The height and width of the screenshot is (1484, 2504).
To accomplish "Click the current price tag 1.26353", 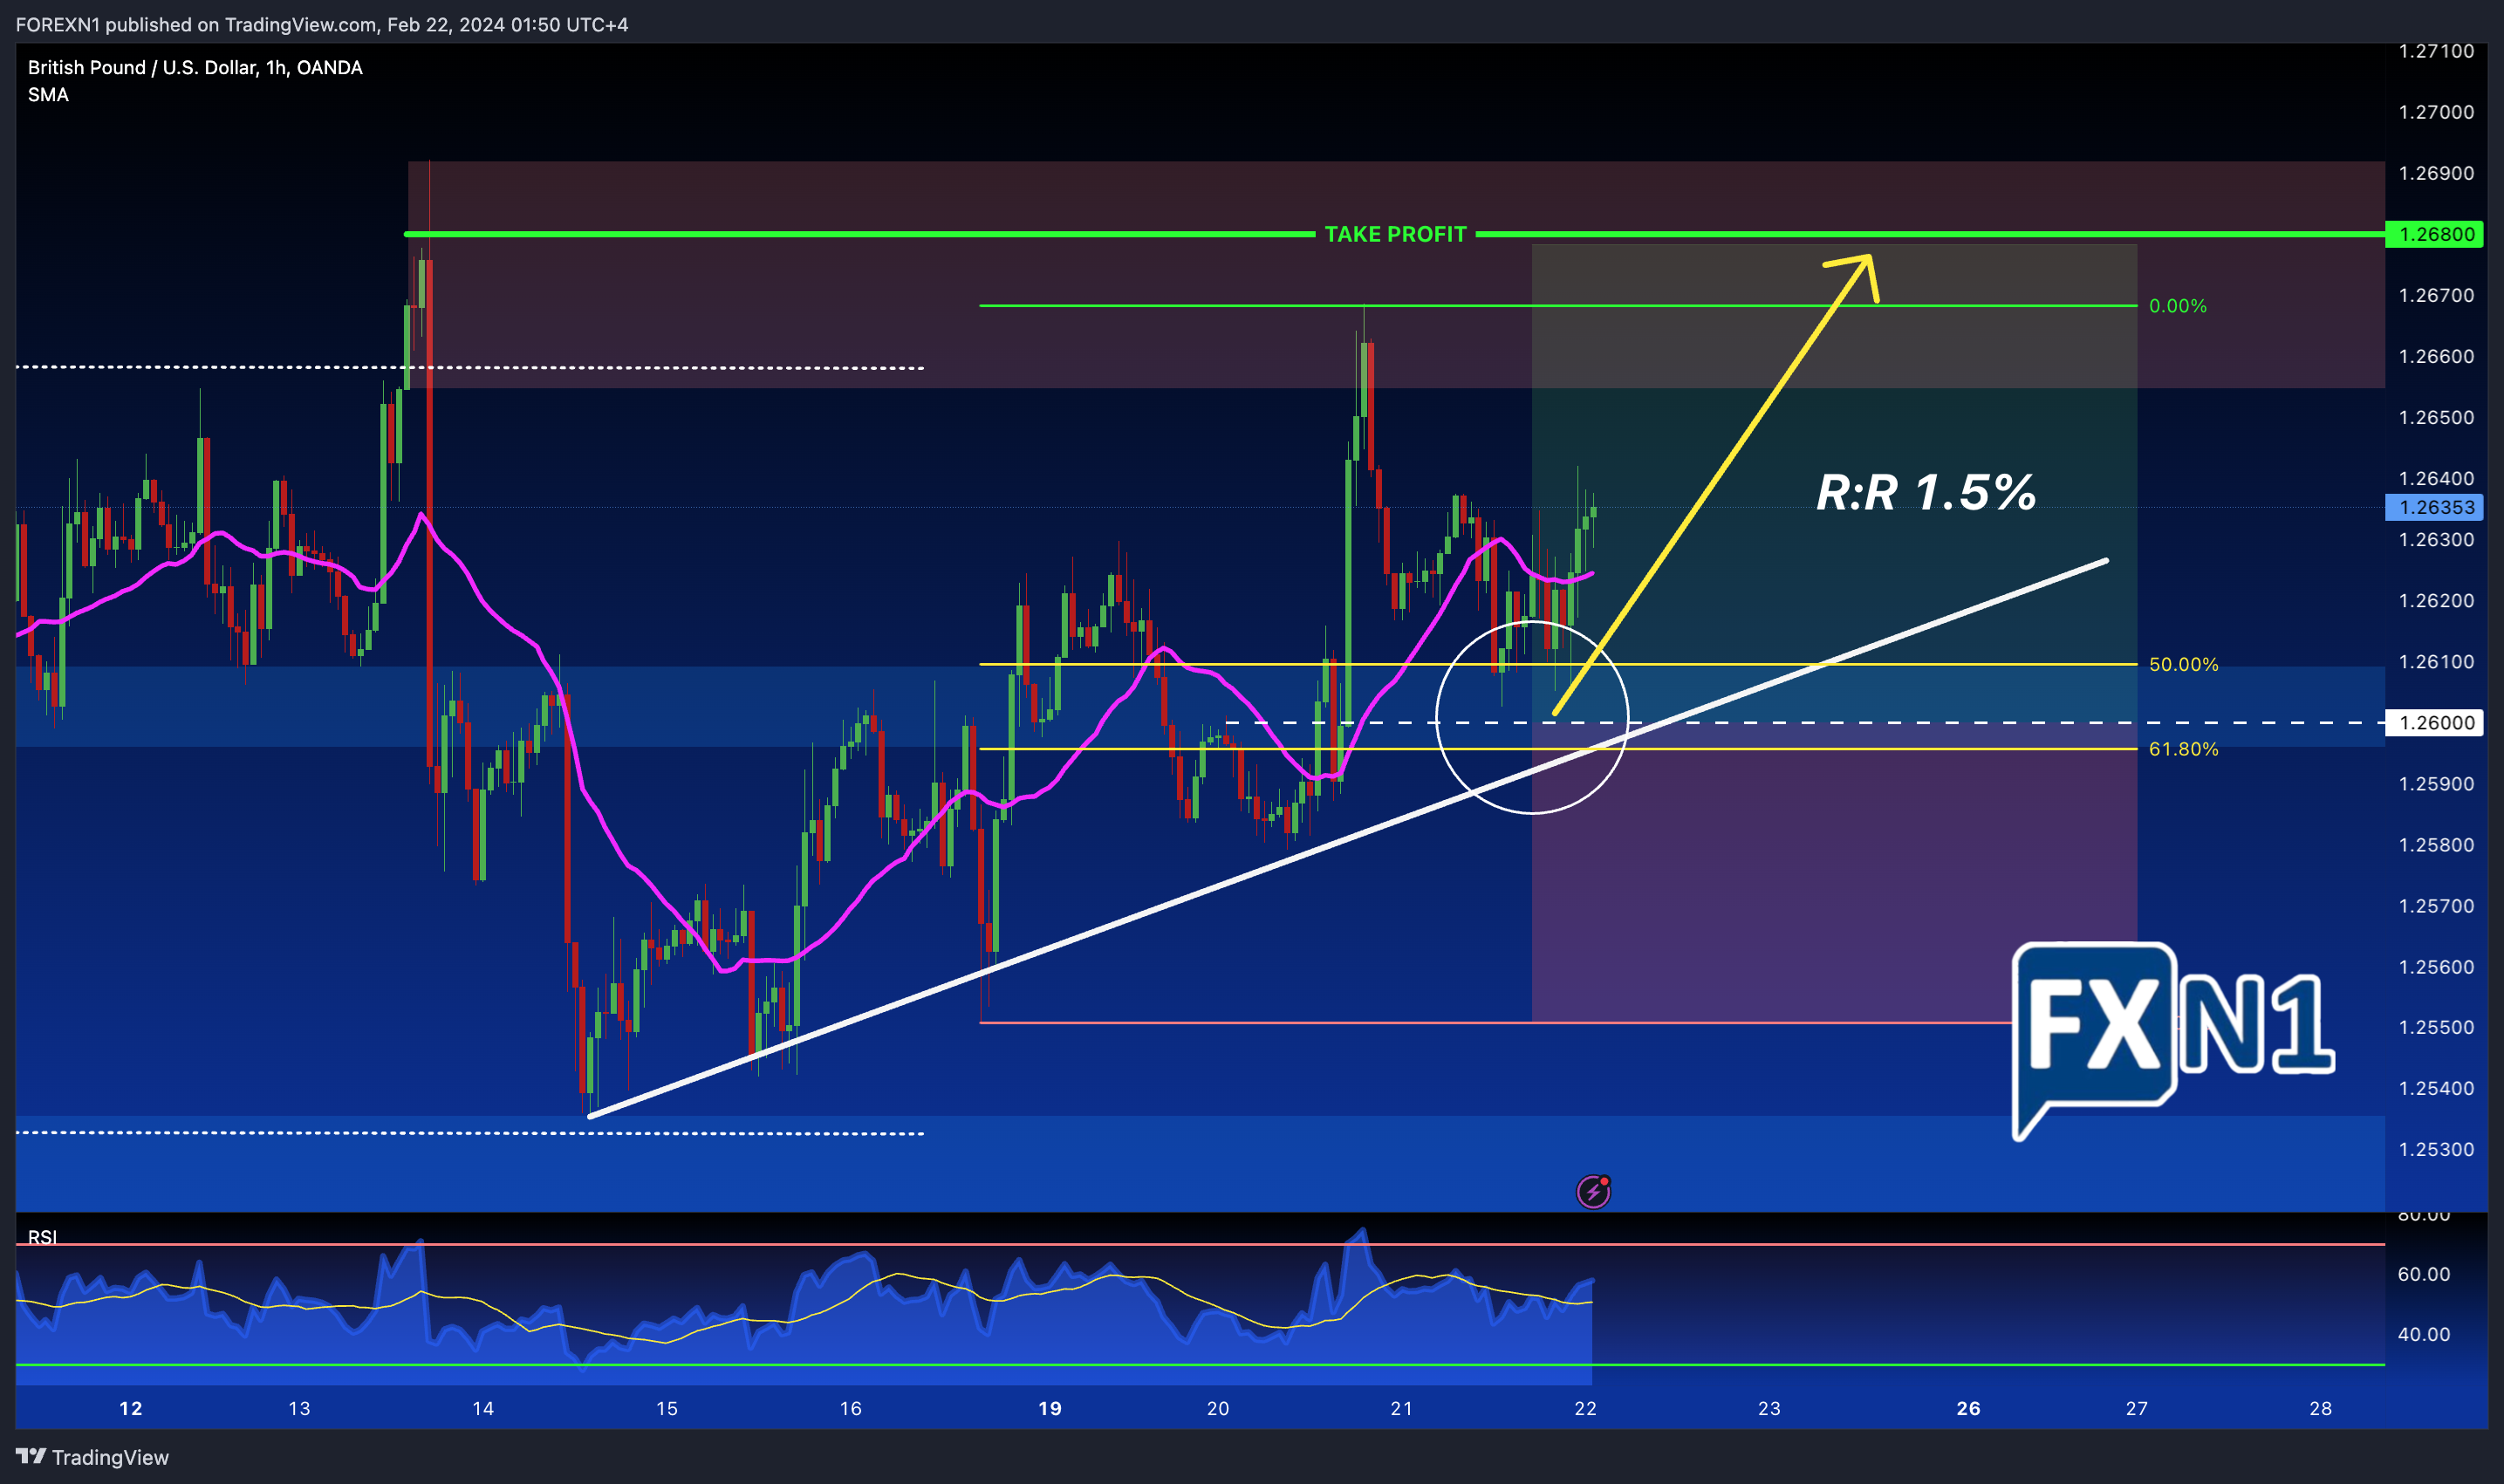I will [x=2436, y=507].
